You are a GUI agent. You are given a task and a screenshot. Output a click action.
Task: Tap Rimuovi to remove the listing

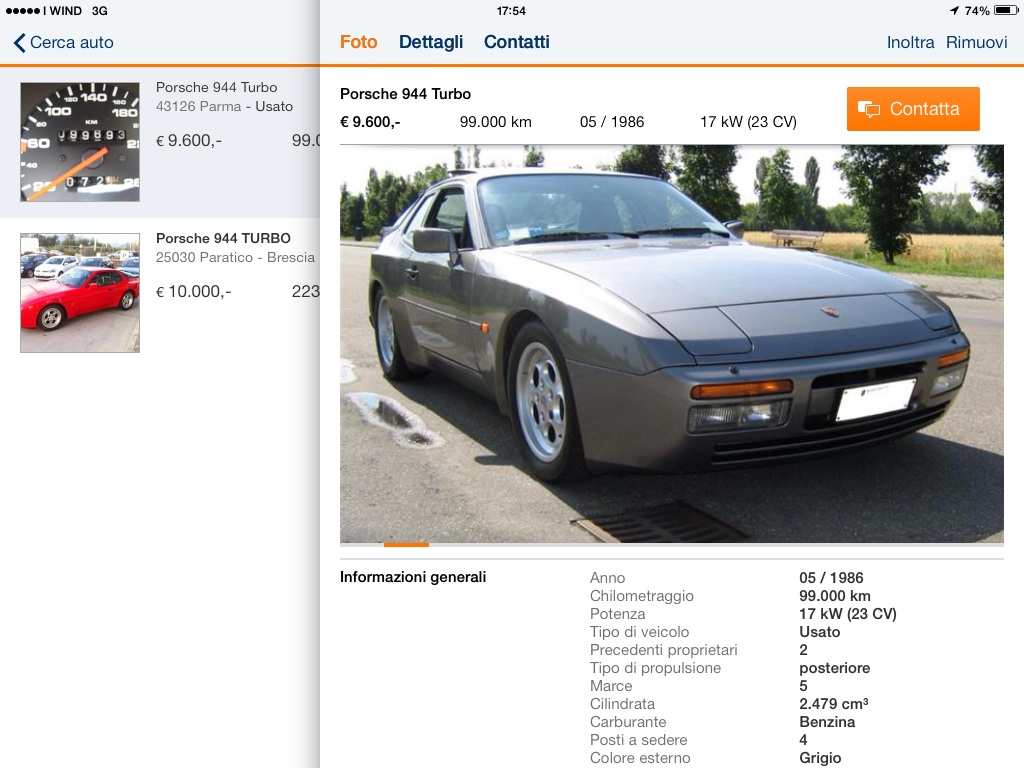coord(976,42)
